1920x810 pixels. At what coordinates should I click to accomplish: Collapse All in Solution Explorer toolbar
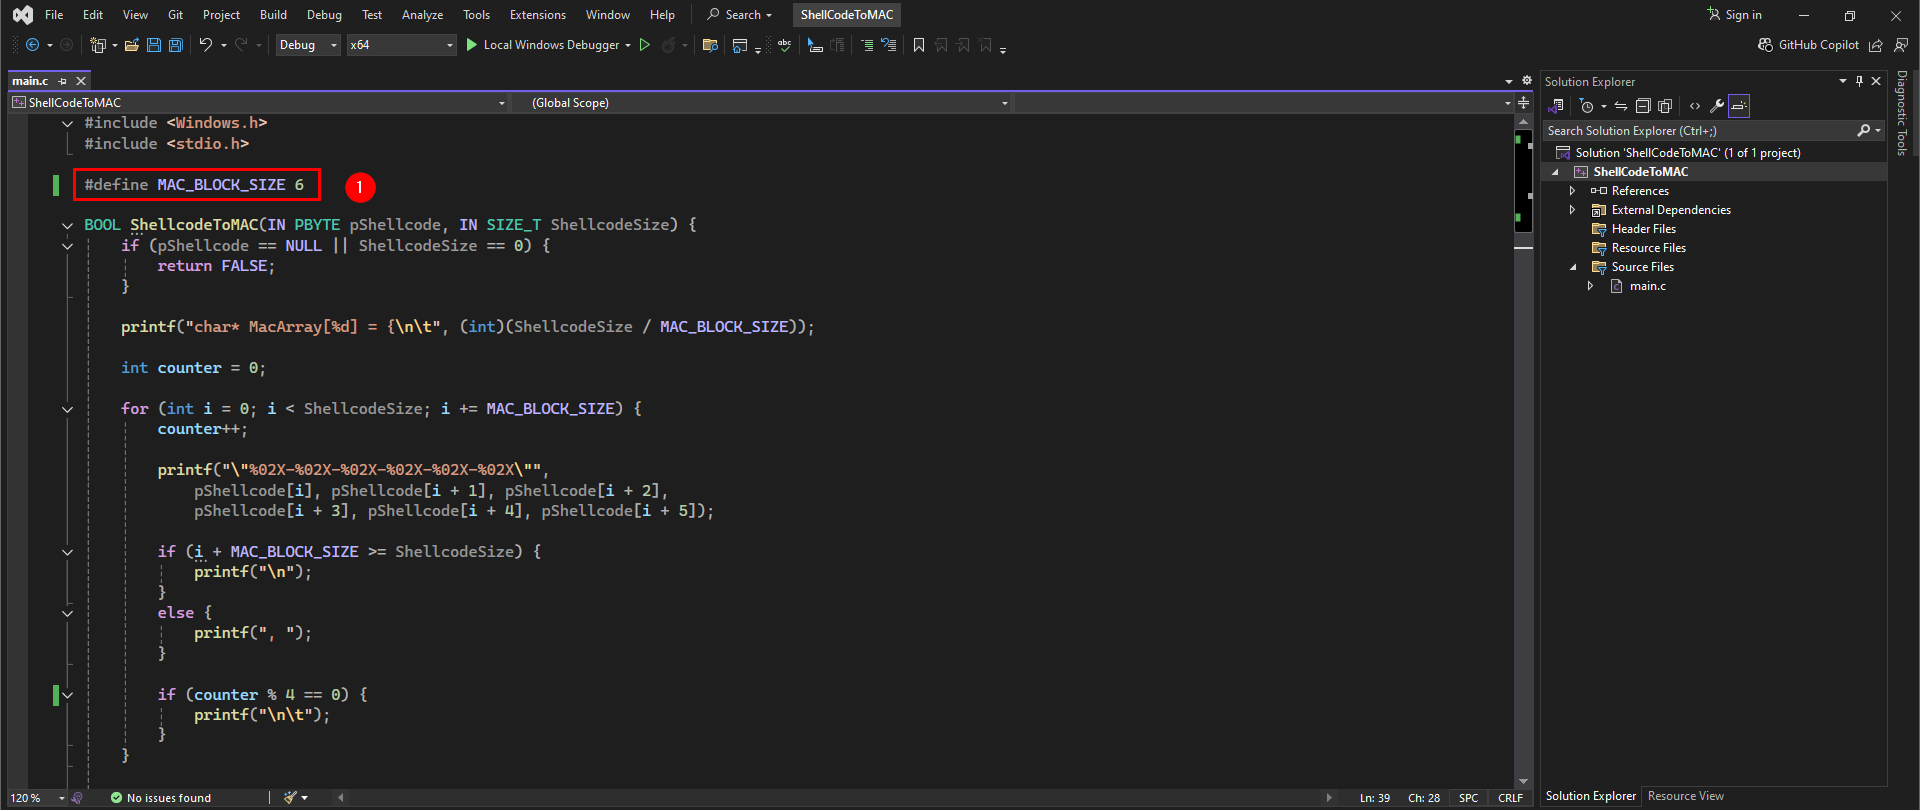pos(1643,106)
